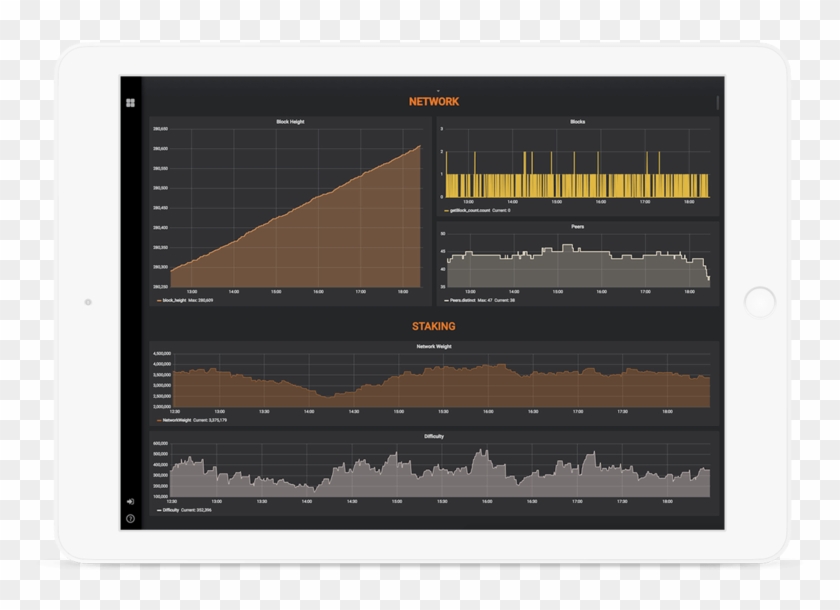Open the help question mark icon
Image resolution: width=840 pixels, height=610 pixels.
pyautogui.click(x=130, y=518)
